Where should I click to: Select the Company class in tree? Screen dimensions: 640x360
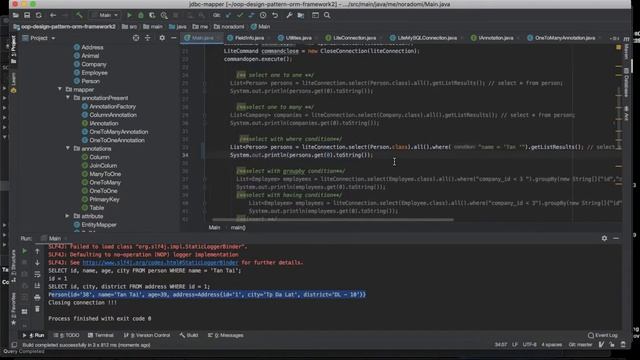90,64
